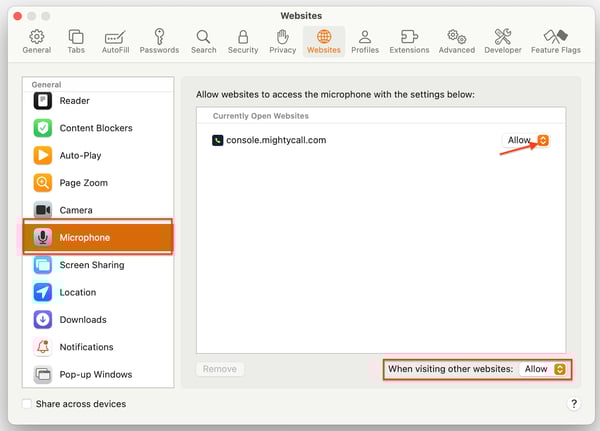Viewport: 600px width, 431px height.
Task: Select Pop-up Windows label in sidebar
Action: tap(96, 374)
